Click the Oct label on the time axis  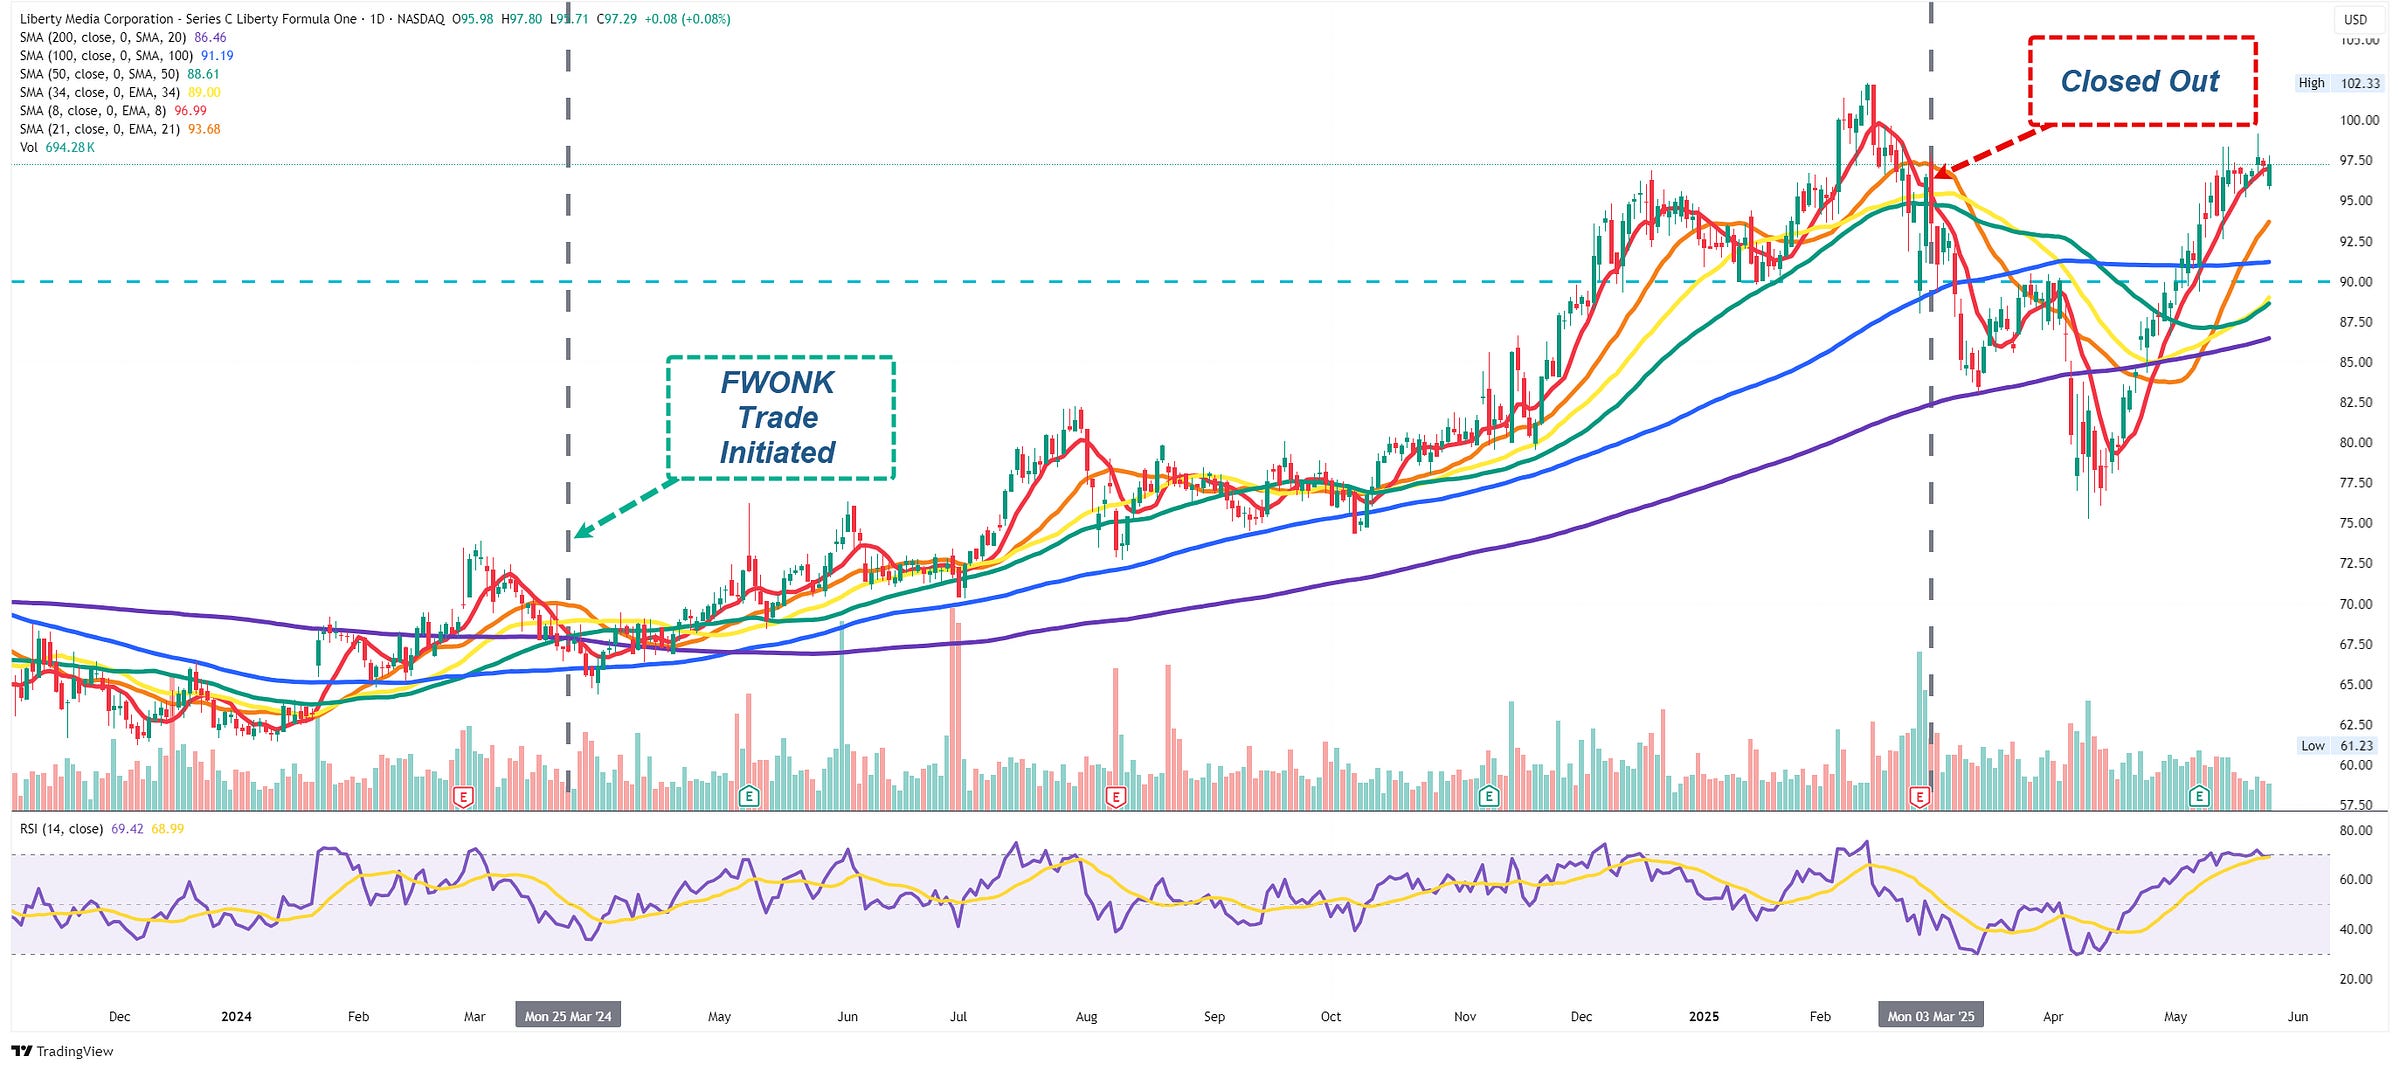[1331, 1016]
